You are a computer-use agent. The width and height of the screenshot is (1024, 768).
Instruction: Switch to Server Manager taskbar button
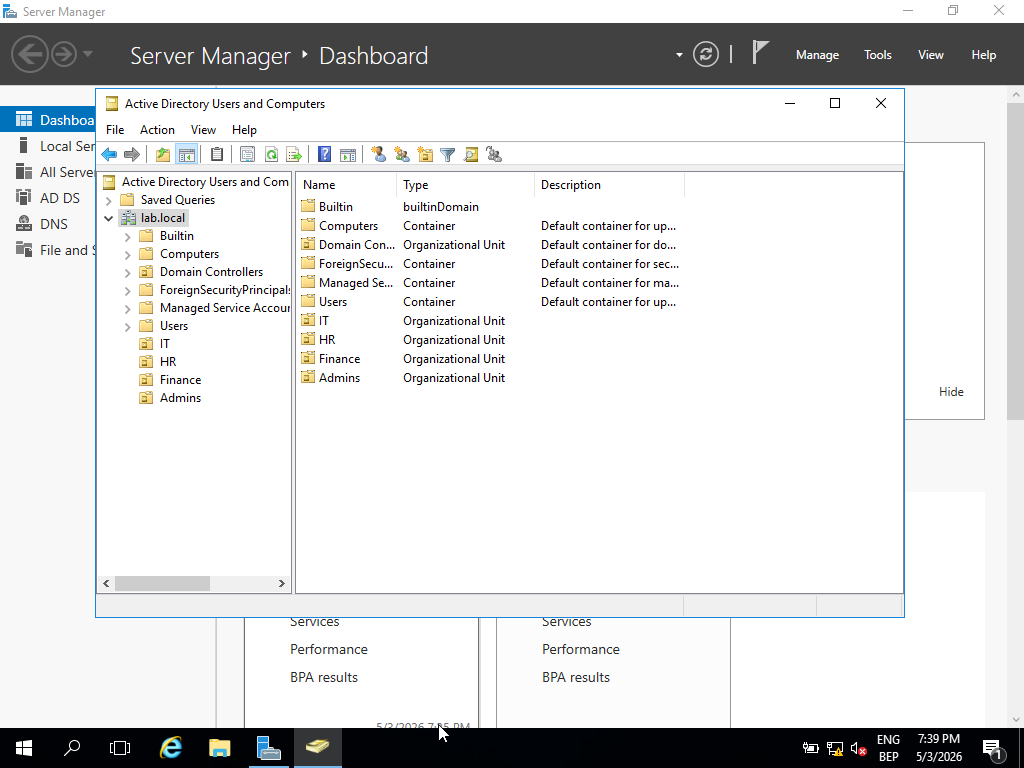pos(268,748)
